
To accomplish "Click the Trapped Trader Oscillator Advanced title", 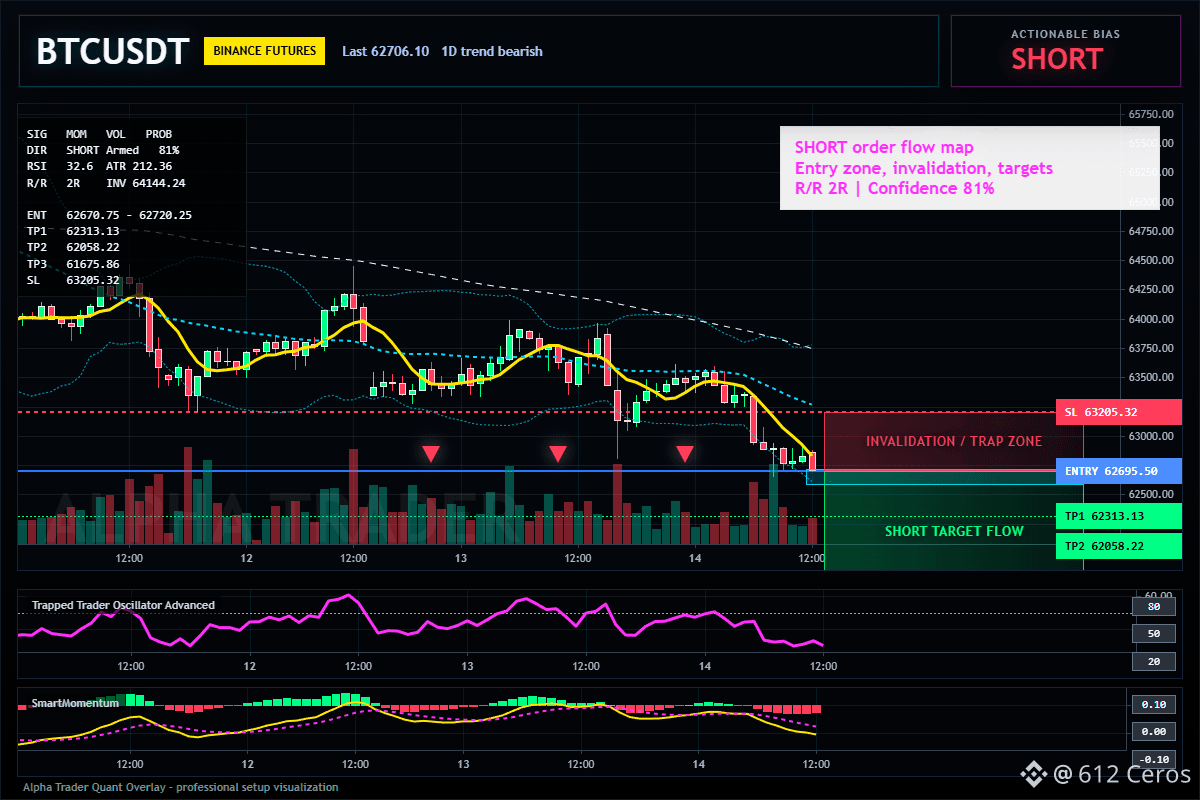I will click(x=123, y=605).
